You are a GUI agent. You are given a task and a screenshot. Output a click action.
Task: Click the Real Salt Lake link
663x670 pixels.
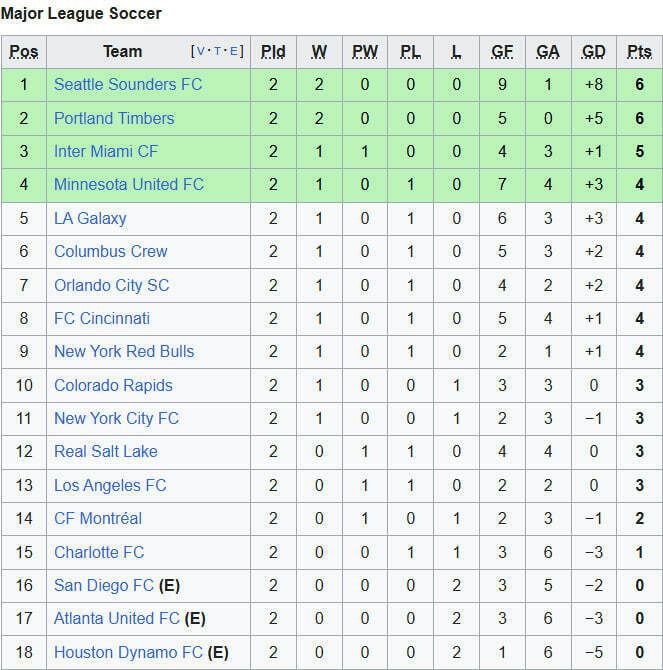pos(106,451)
